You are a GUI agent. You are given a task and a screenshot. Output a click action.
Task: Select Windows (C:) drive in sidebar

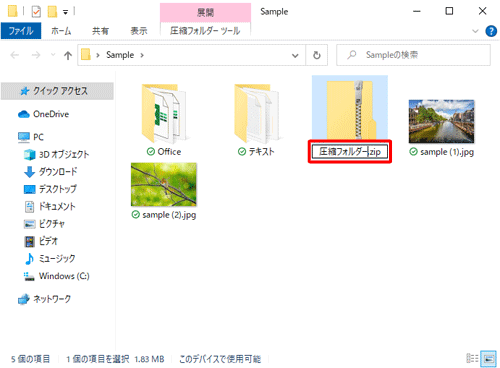click(64, 276)
